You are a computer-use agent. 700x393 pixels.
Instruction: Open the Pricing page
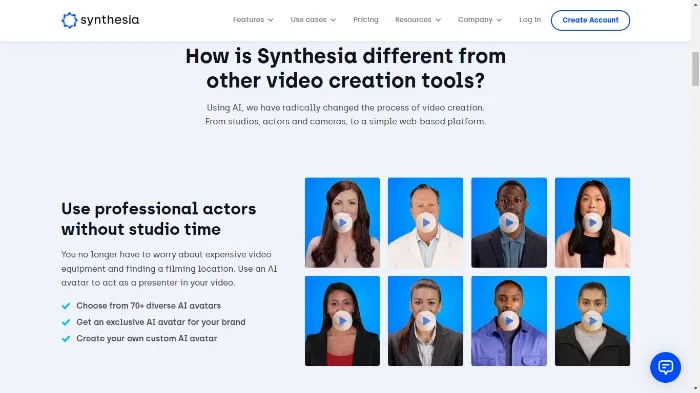[366, 20]
